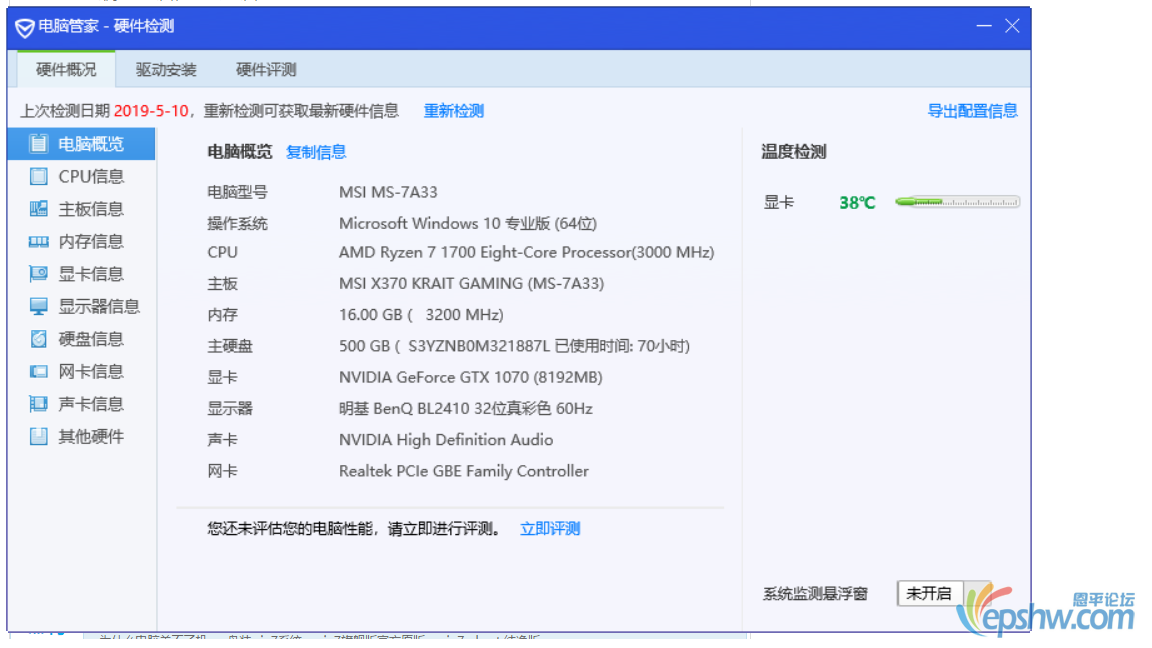
Task: Click the 38℃ temperature reading
Action: pyautogui.click(x=857, y=203)
